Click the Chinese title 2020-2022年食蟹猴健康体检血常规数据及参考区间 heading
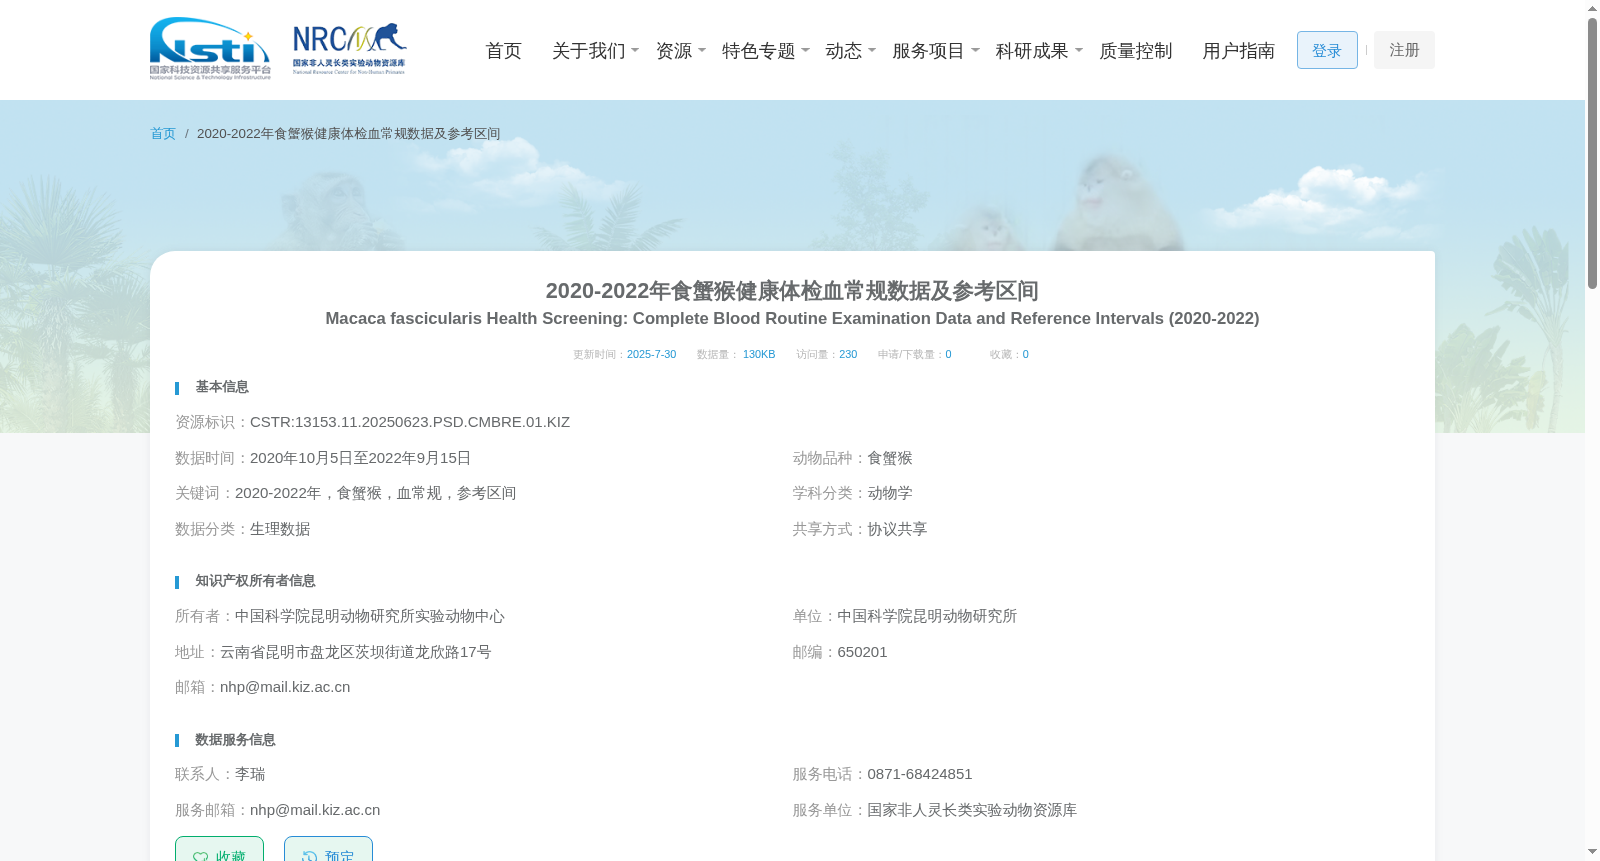 pyautogui.click(x=792, y=291)
